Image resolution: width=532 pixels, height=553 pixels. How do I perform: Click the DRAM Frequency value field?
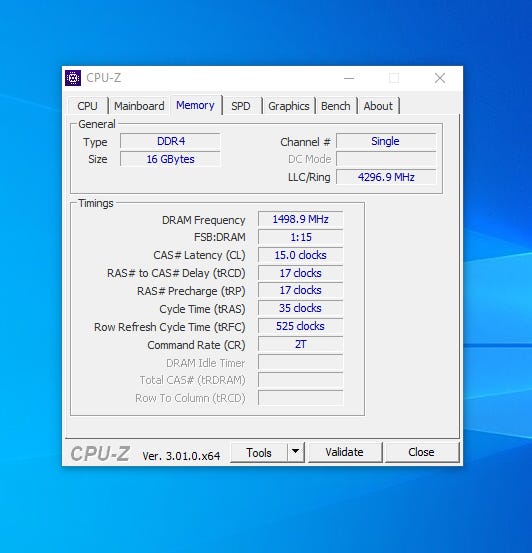[301, 219]
